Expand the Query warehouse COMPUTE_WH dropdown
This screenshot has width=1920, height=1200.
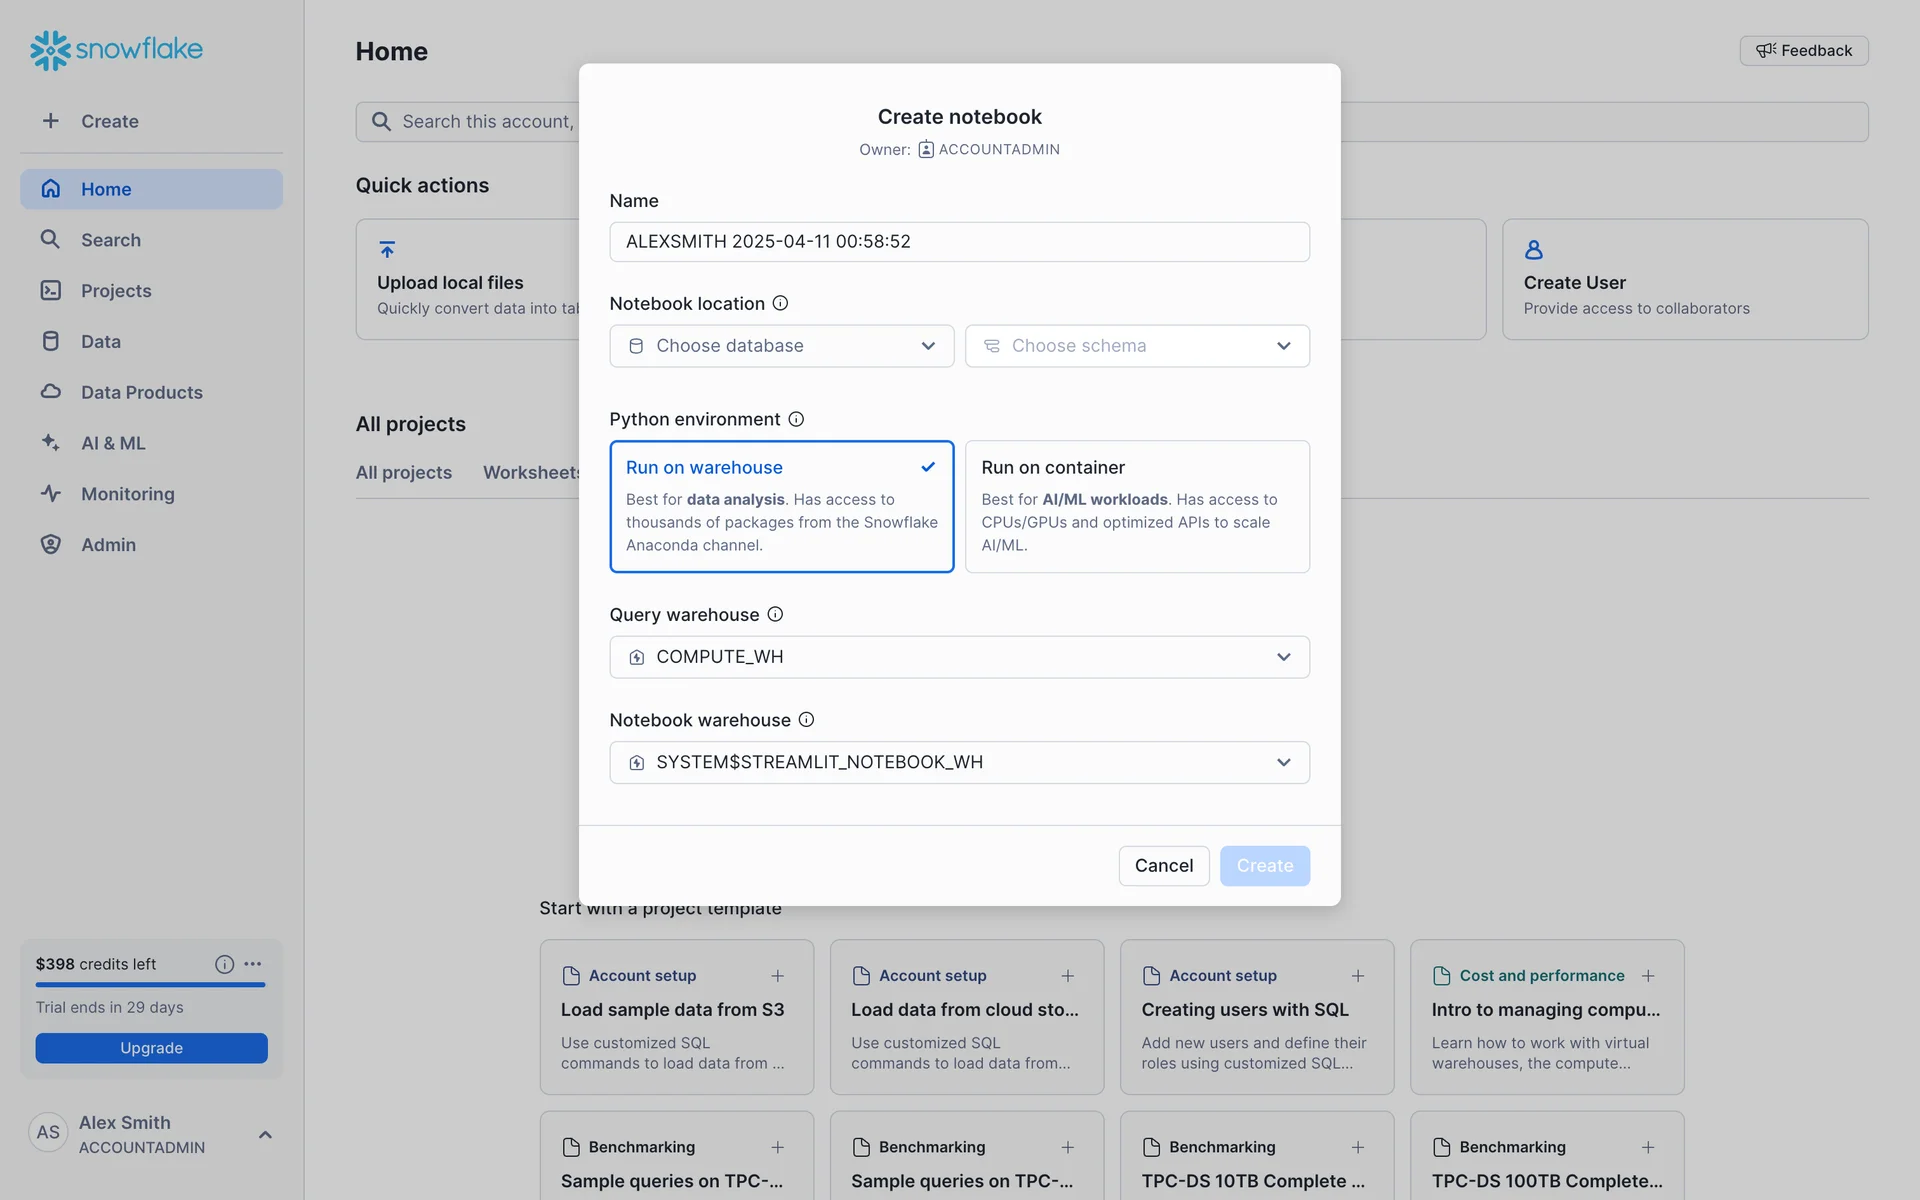tap(959, 657)
